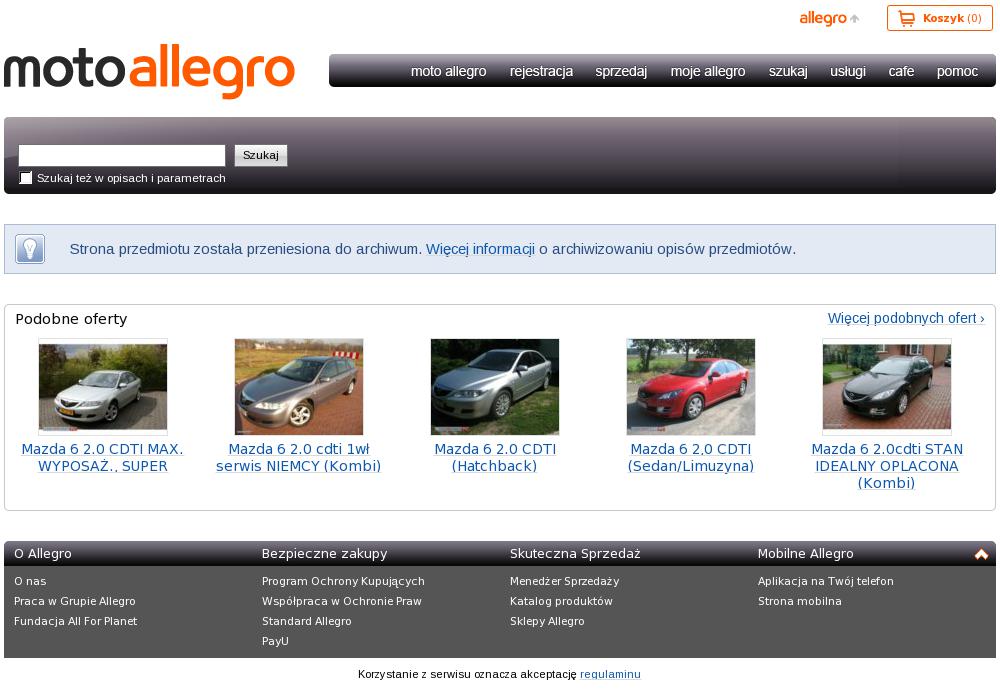Open the red Mazda 6 Sedan thumbnail
Image resolution: width=1000 pixels, height=694 pixels.
click(x=691, y=386)
